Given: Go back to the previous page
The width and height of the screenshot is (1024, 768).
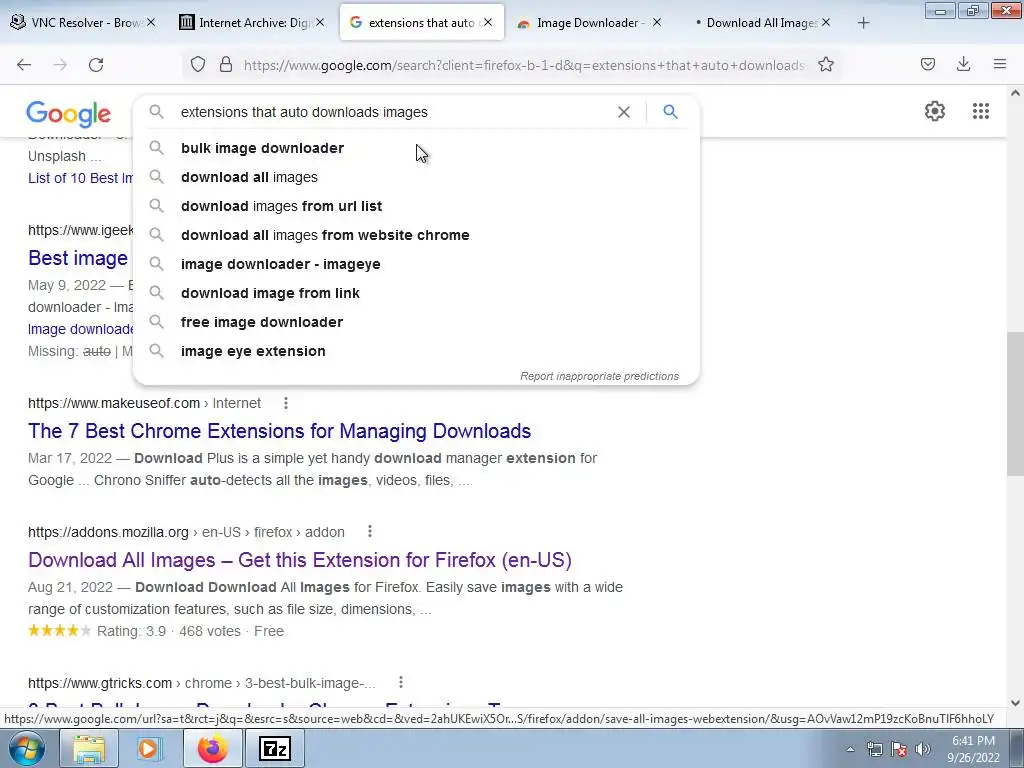Looking at the screenshot, I should (x=24, y=65).
